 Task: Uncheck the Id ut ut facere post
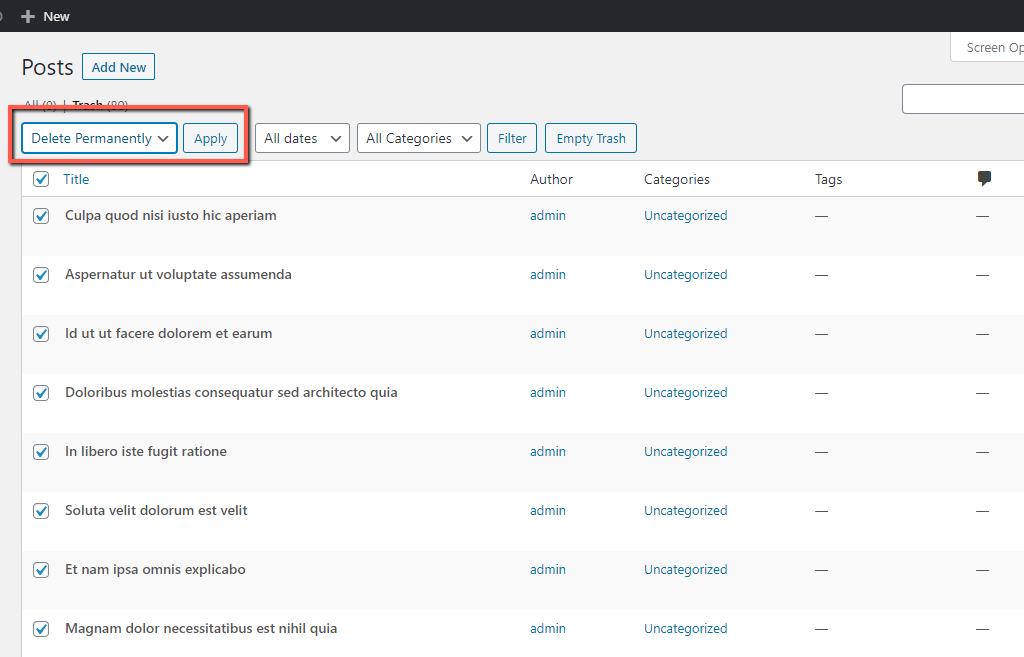41,334
